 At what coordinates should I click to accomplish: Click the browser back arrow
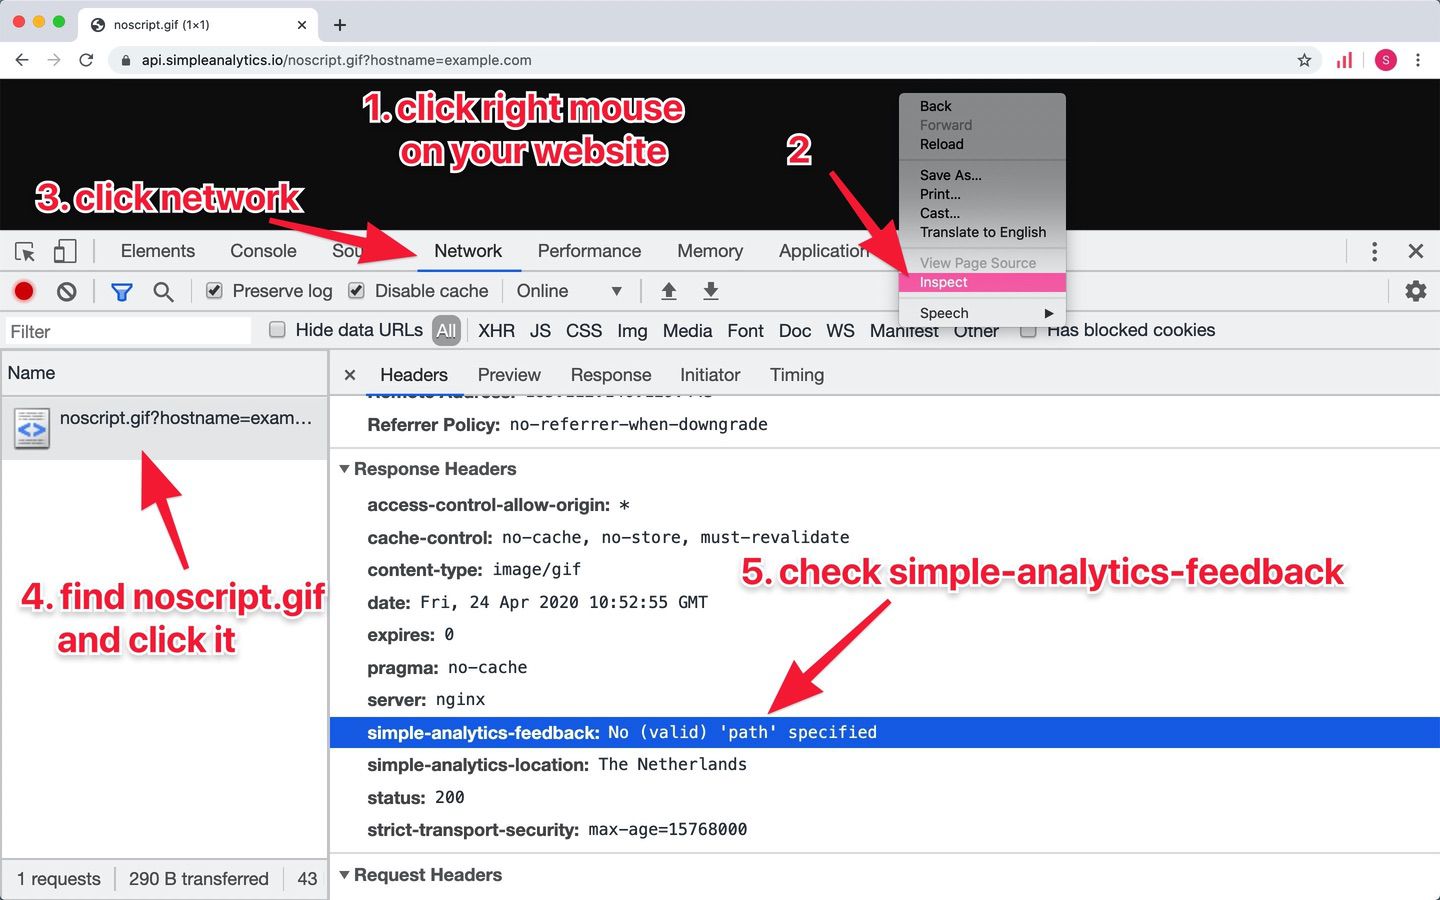tap(22, 60)
